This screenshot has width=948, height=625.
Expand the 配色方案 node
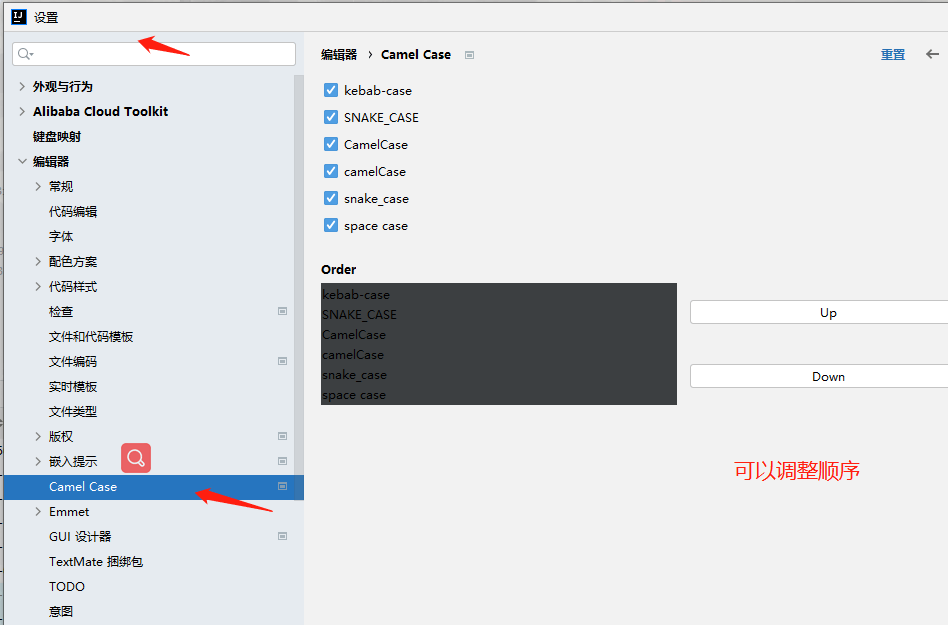point(38,262)
